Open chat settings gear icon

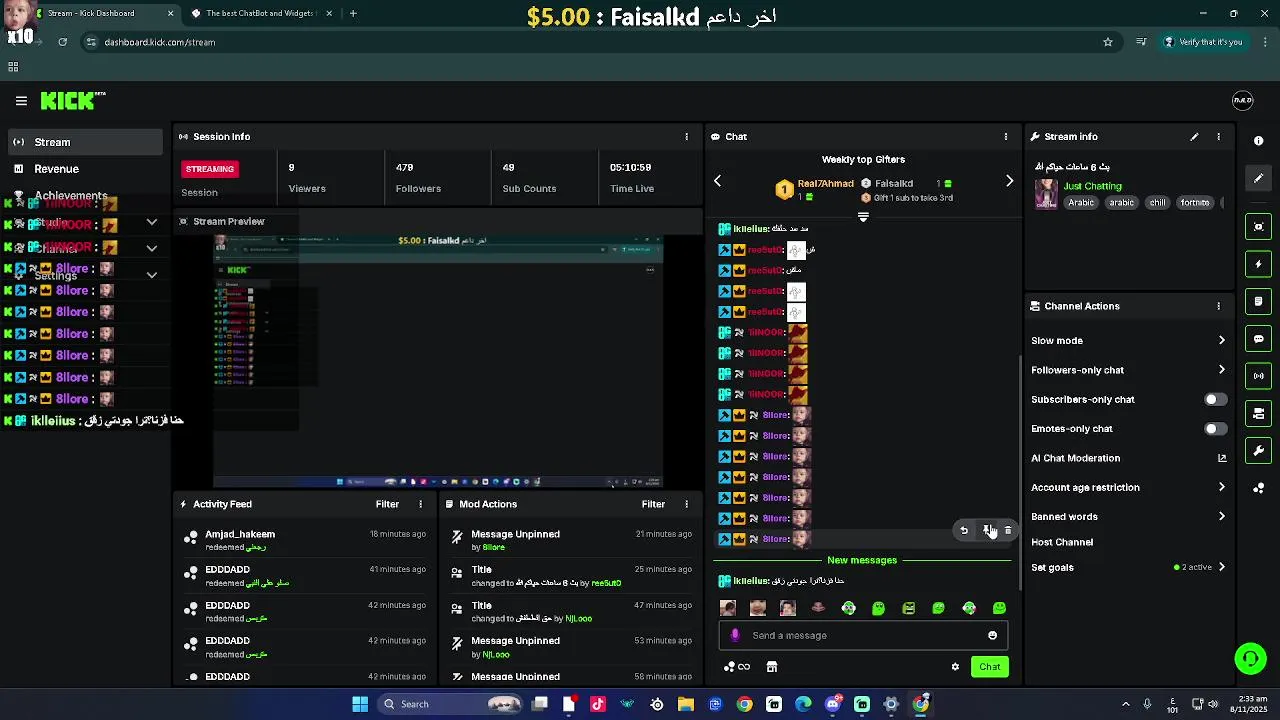click(x=955, y=667)
